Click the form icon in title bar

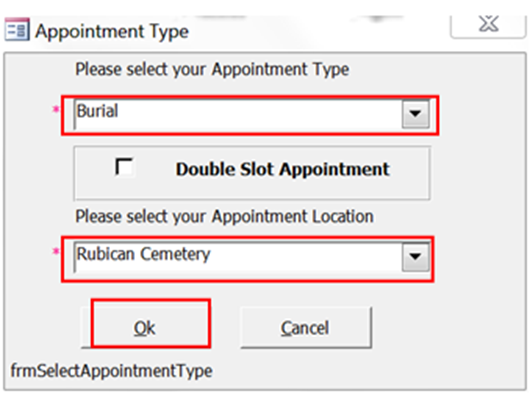point(17,30)
